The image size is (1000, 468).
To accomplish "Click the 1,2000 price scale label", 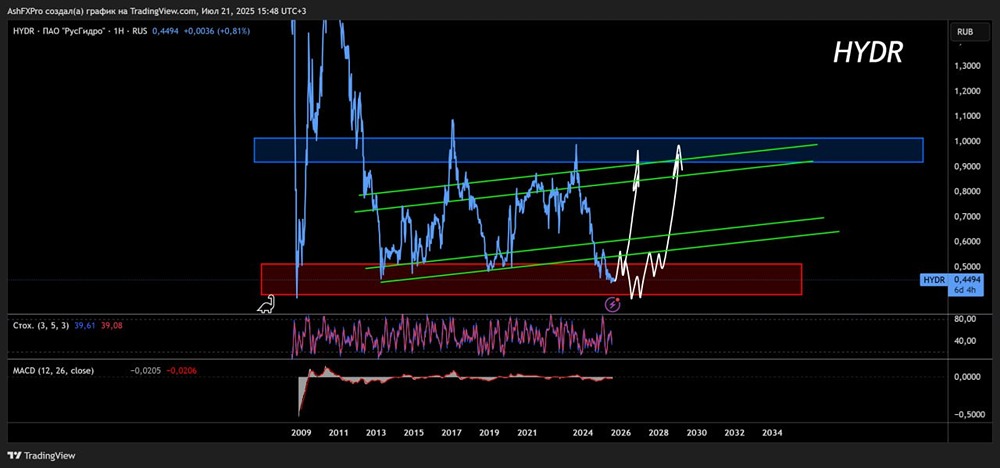I will pos(967,91).
